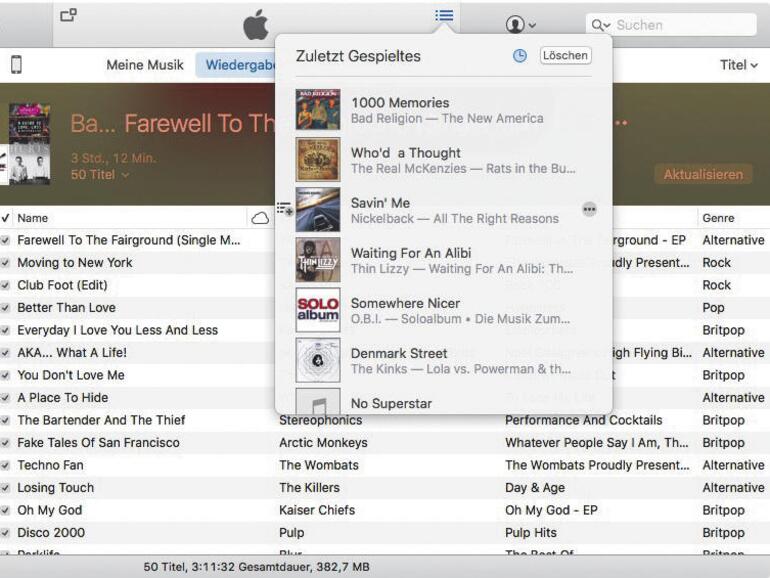
Task: Open the mini player window icon
Action: [x=68, y=15]
